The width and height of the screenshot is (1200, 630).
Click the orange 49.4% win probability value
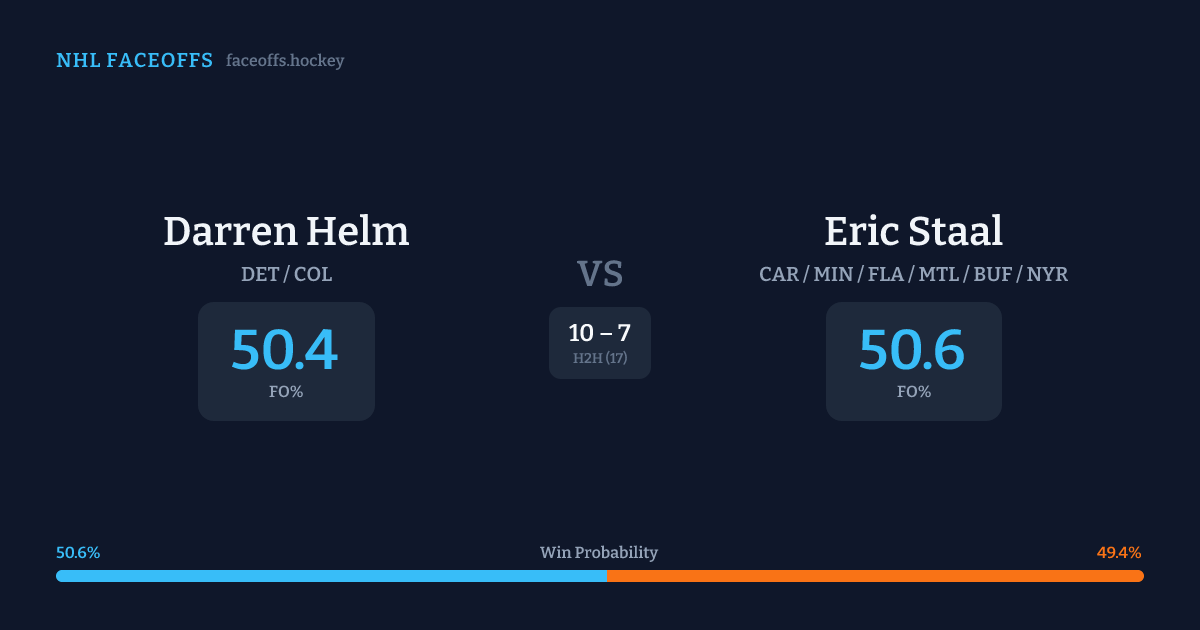click(x=1119, y=553)
